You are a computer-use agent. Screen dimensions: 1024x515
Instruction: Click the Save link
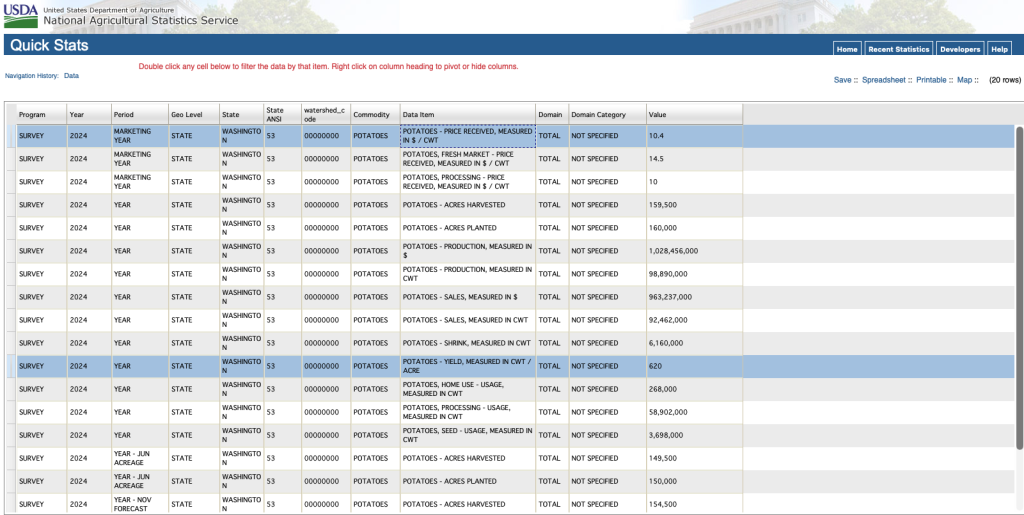(x=842, y=80)
